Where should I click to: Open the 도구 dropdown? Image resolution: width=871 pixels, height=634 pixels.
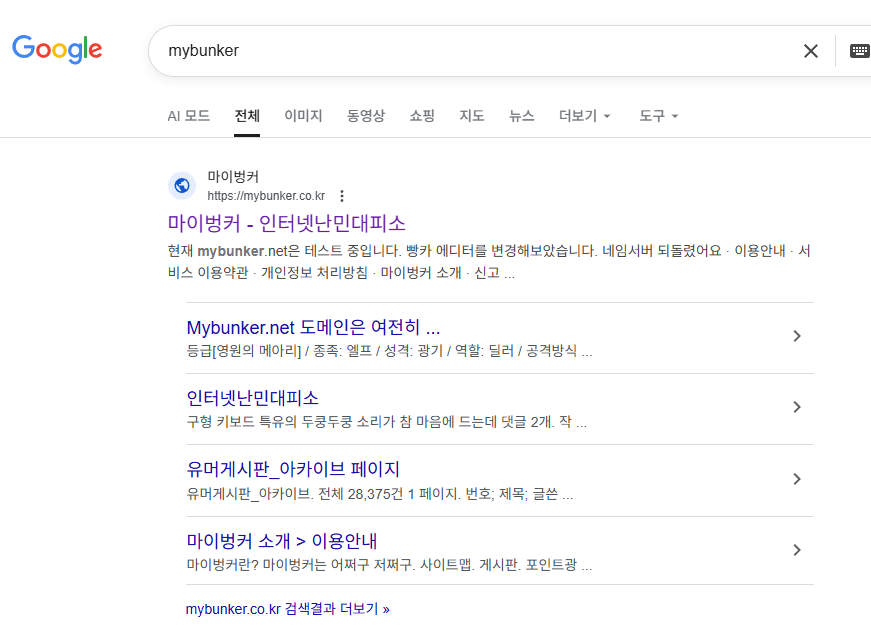click(658, 116)
